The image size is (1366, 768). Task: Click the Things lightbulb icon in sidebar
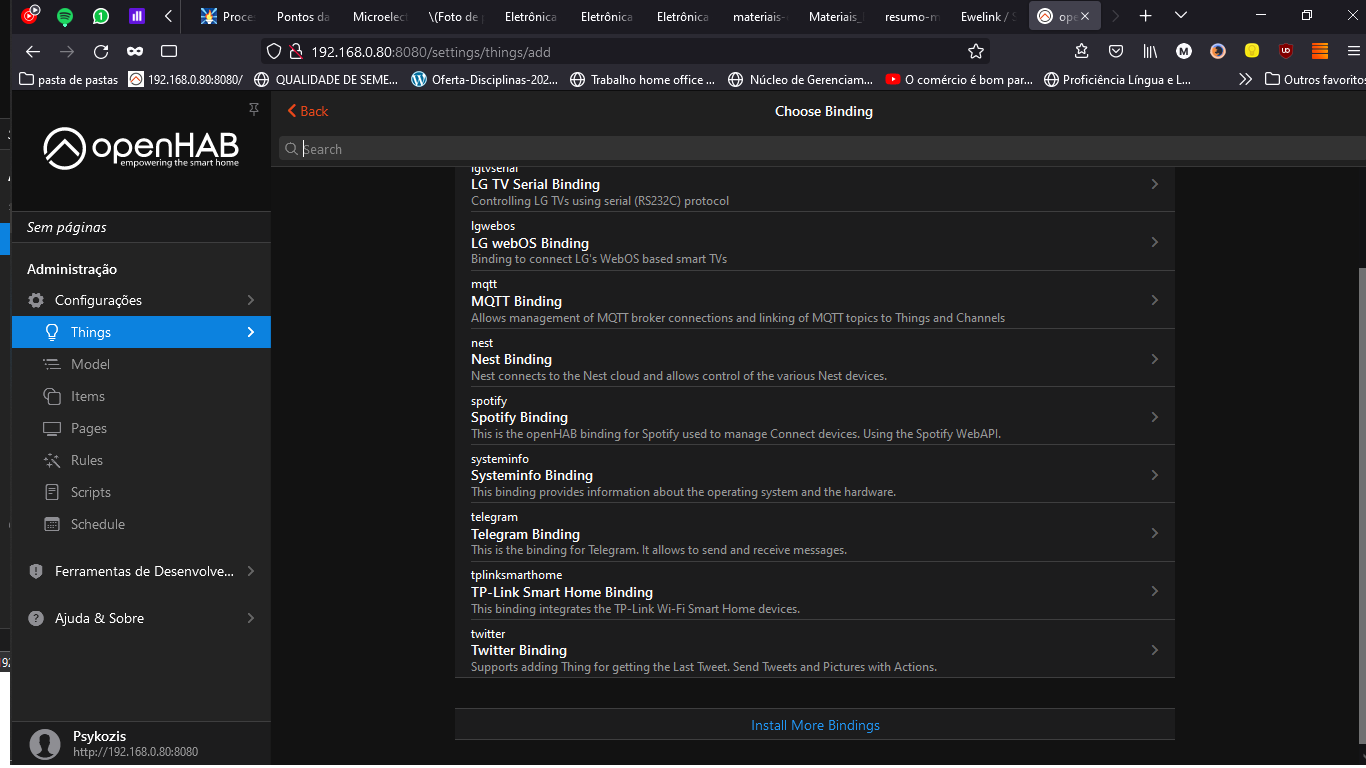click(x=52, y=332)
